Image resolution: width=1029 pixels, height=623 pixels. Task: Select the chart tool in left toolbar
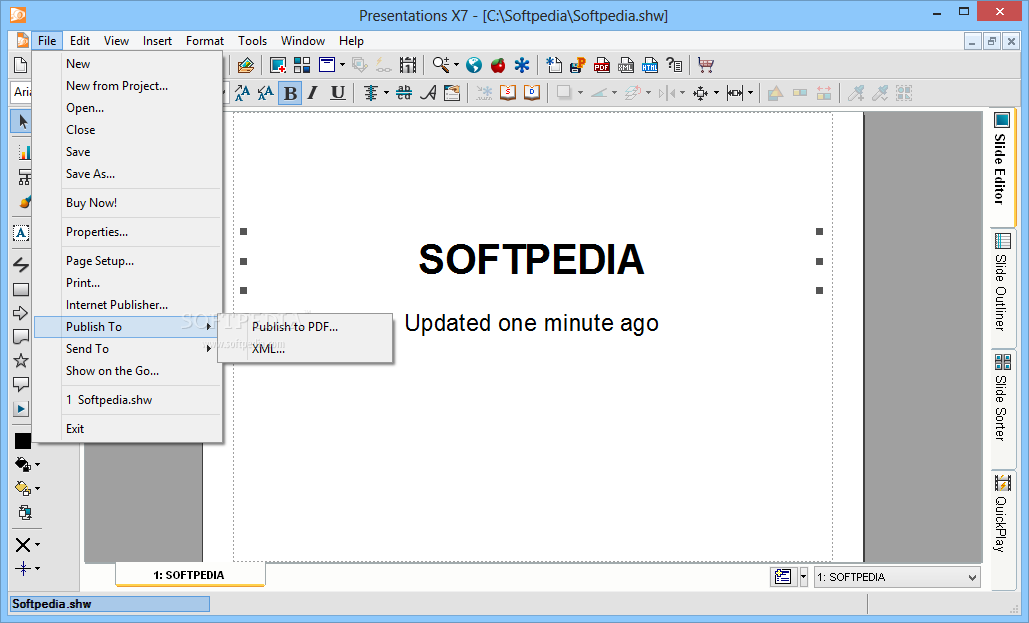point(24,152)
